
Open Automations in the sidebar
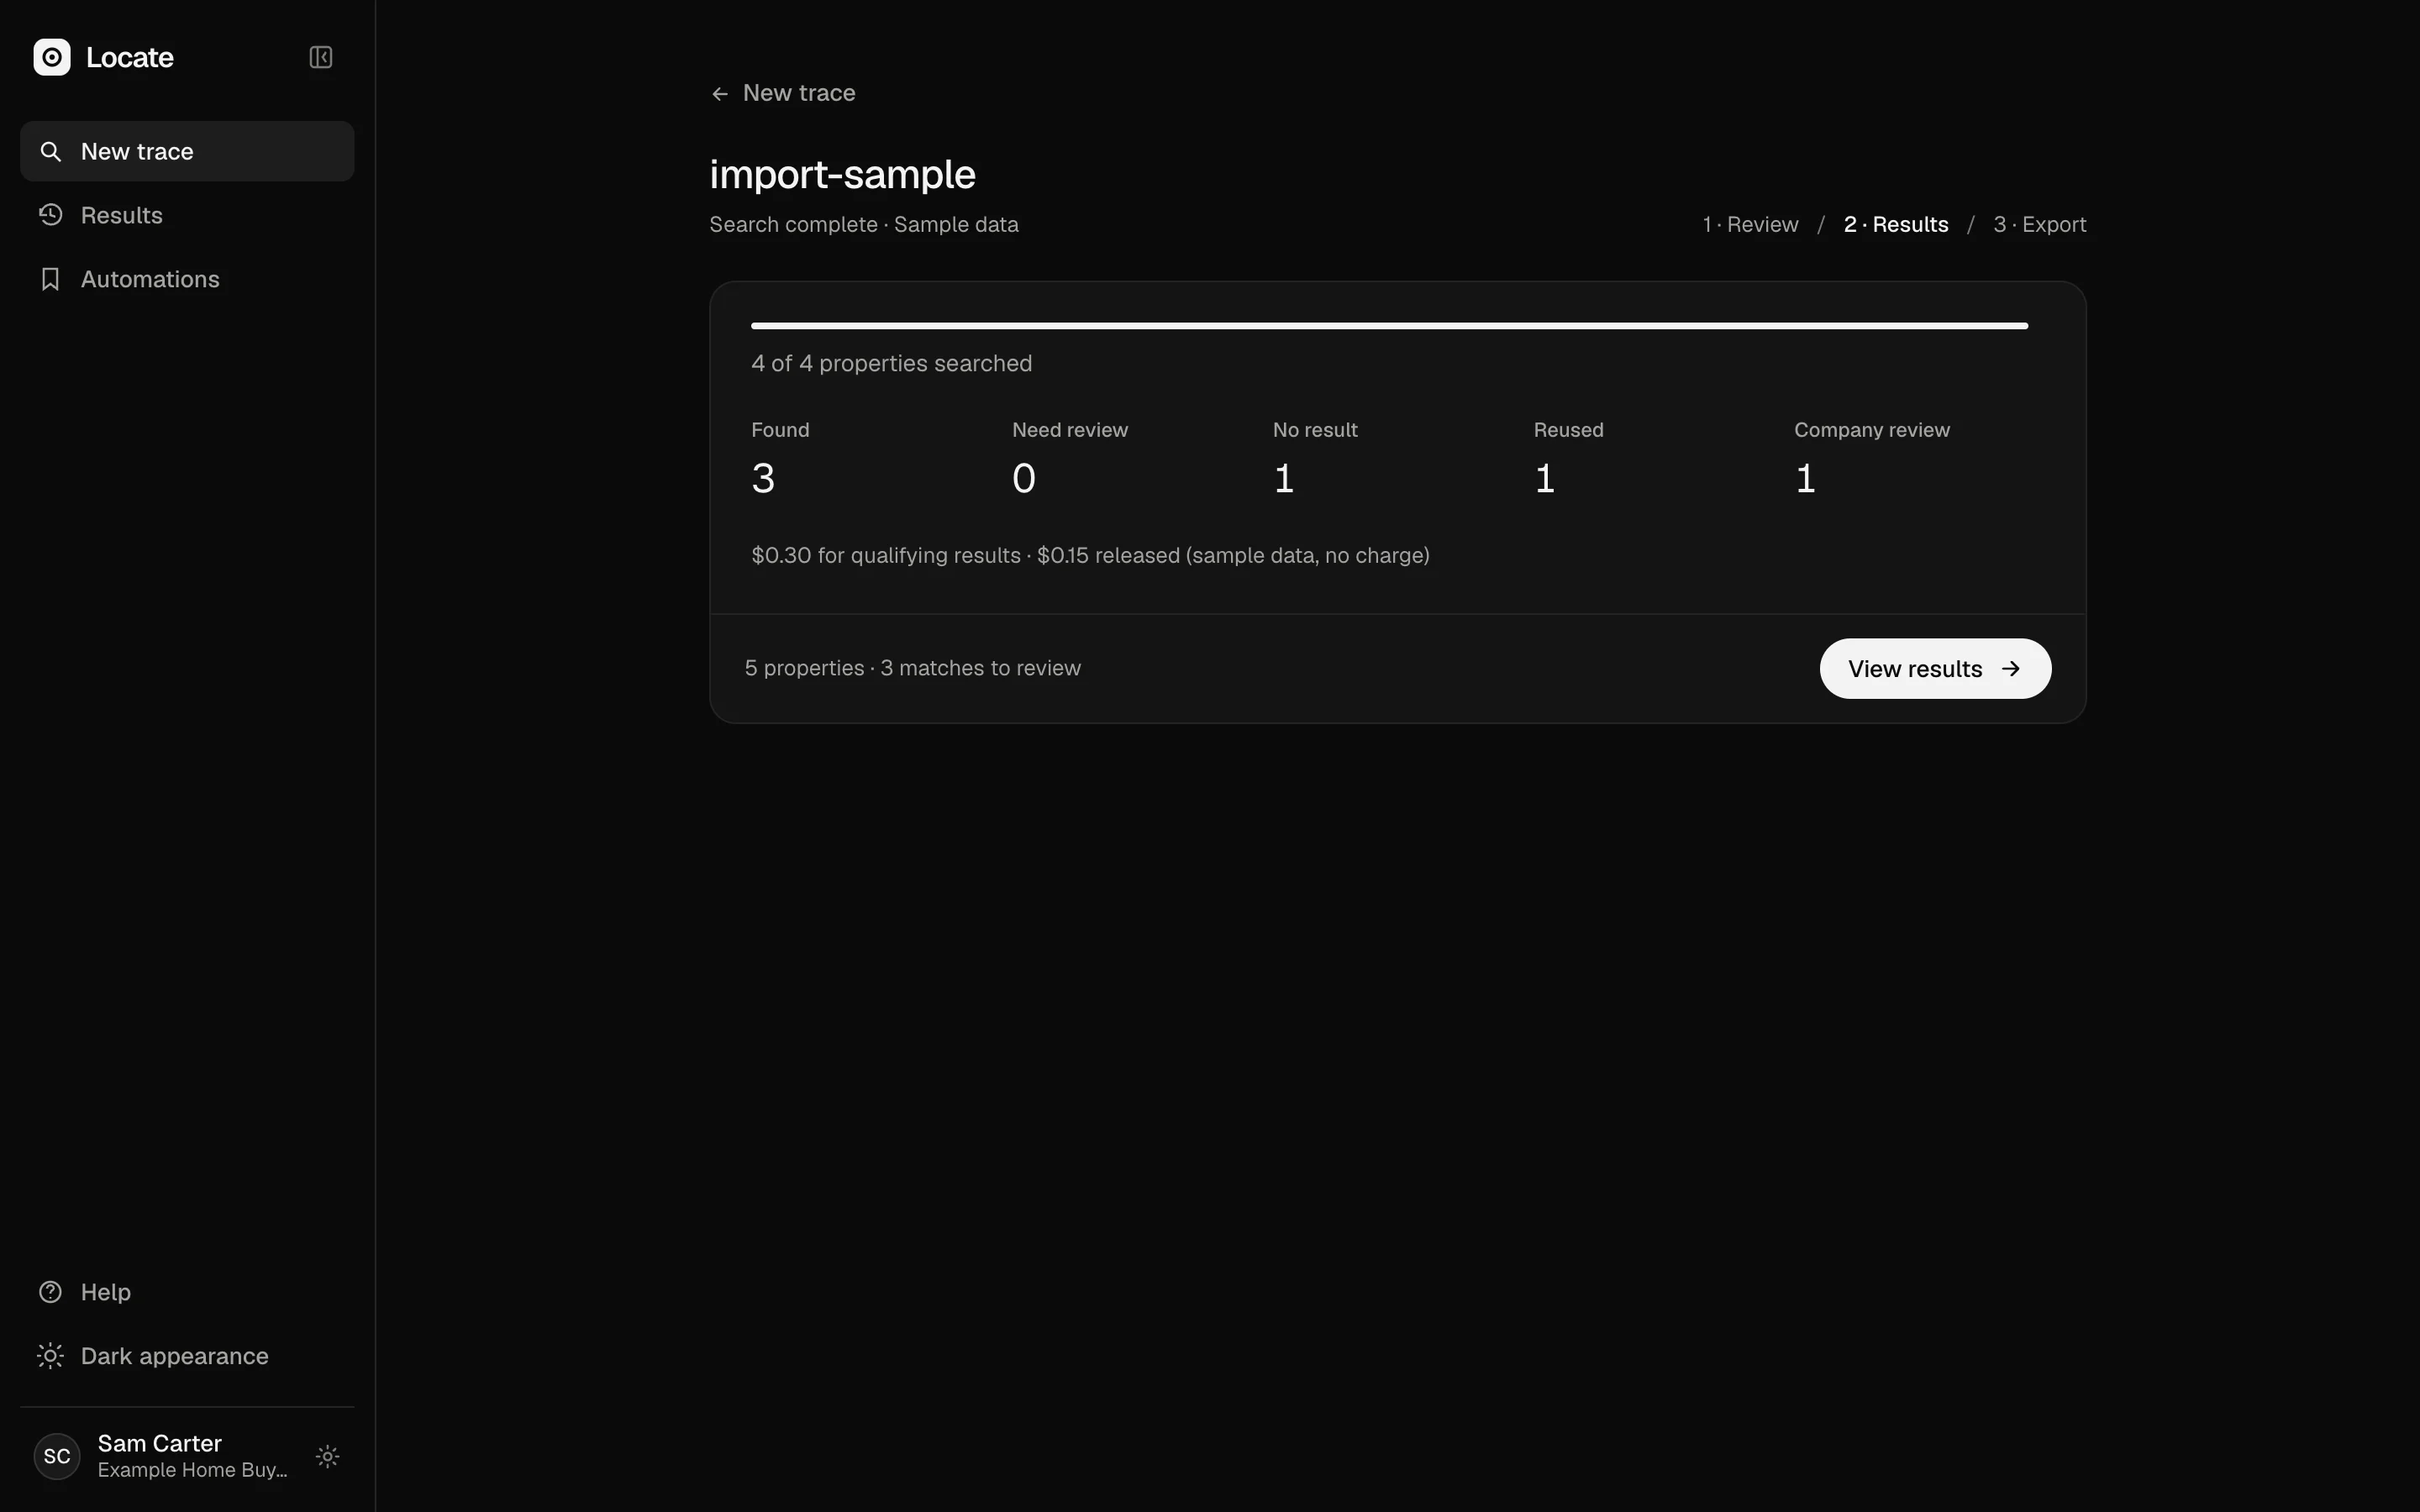click(x=187, y=279)
